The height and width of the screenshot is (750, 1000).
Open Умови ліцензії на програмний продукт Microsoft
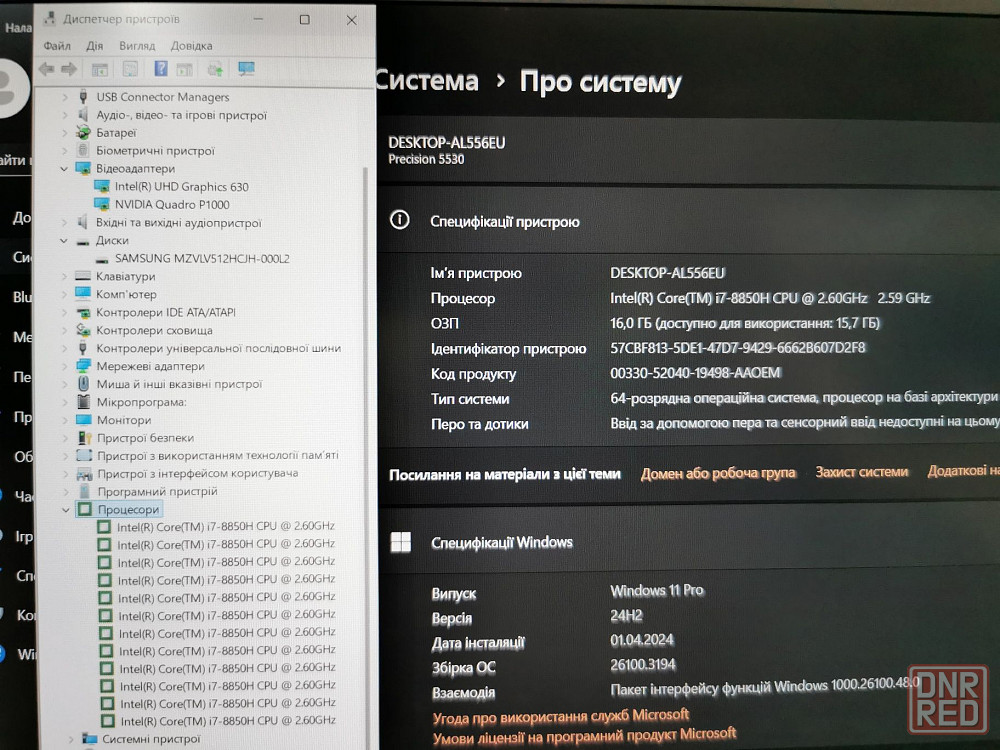584,736
